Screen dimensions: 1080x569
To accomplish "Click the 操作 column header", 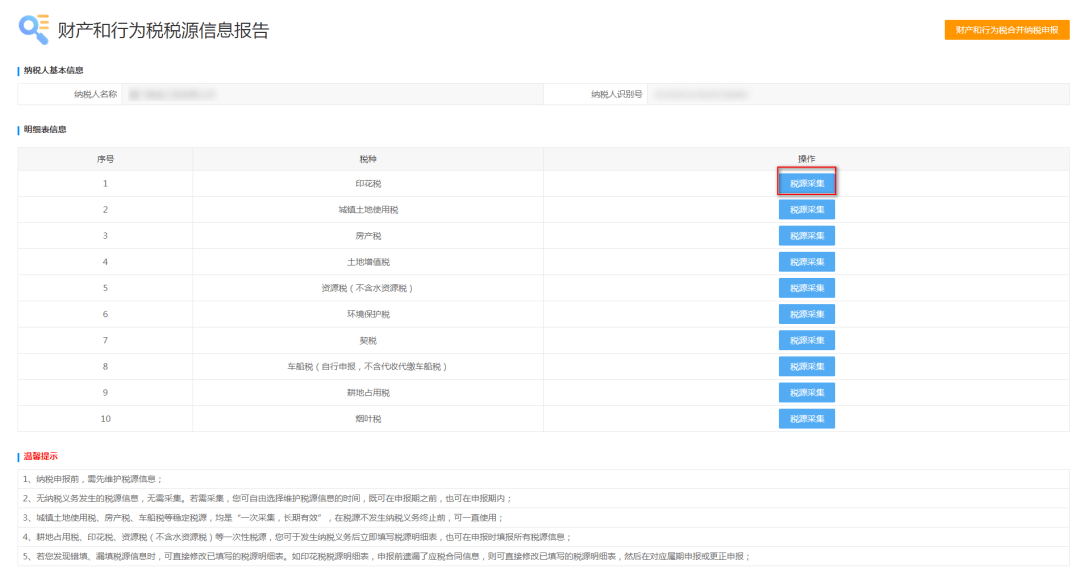I will coord(806,159).
